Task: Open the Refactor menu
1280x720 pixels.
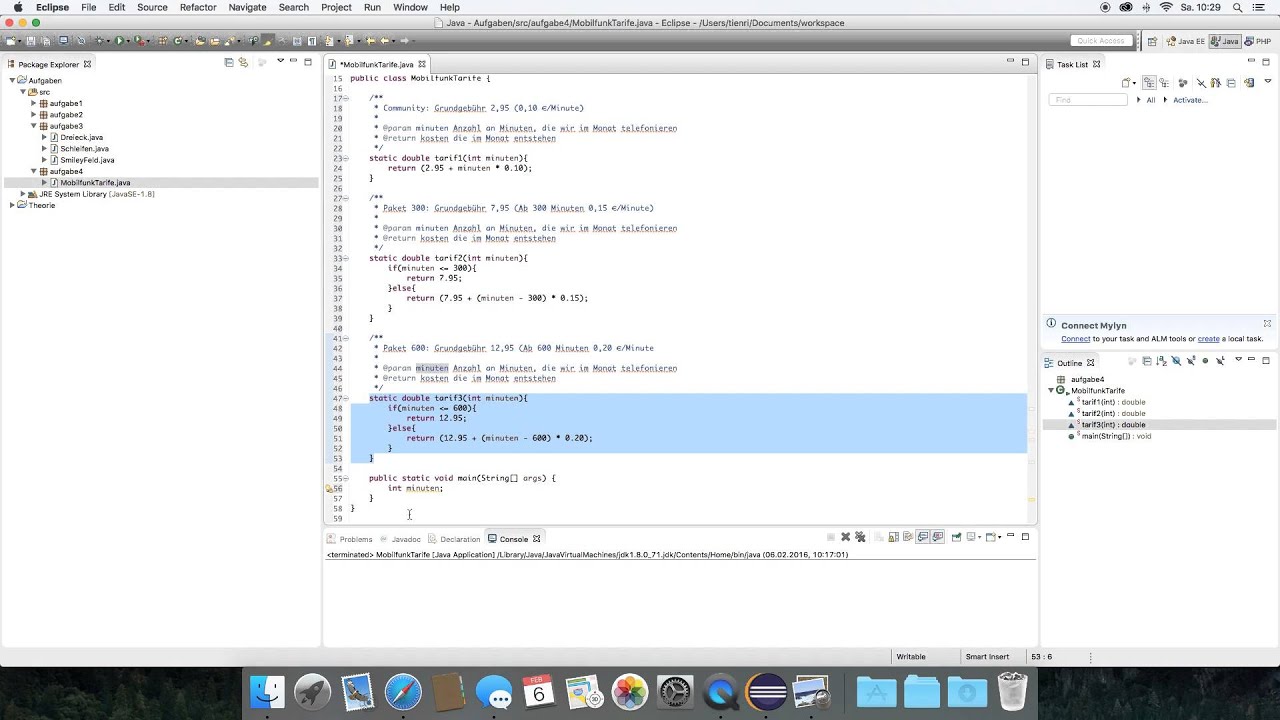Action: [x=198, y=7]
